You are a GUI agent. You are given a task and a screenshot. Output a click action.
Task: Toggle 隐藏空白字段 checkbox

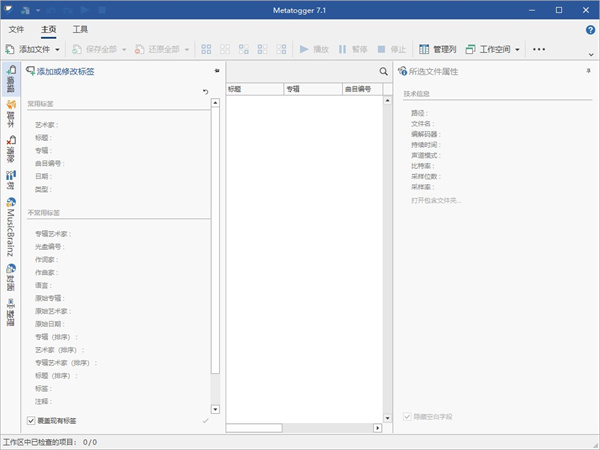coord(407,416)
